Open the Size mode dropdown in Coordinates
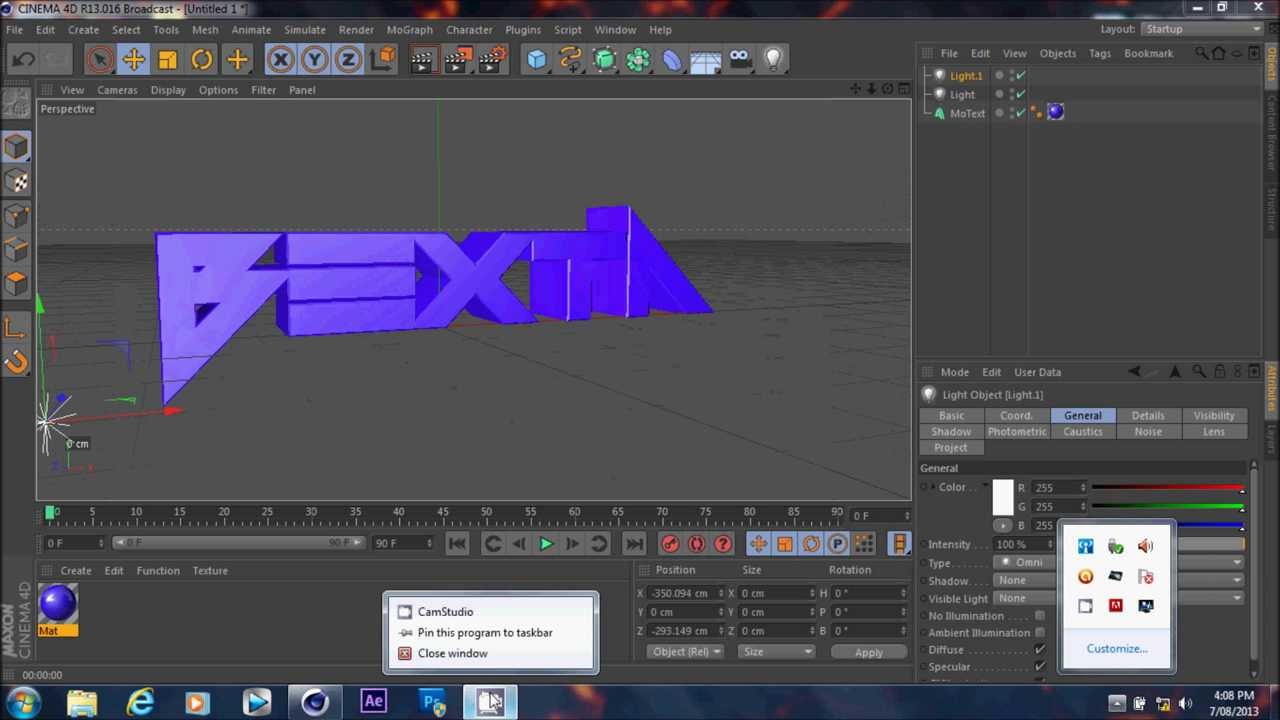Viewport: 1280px width, 720px height. tap(776, 652)
